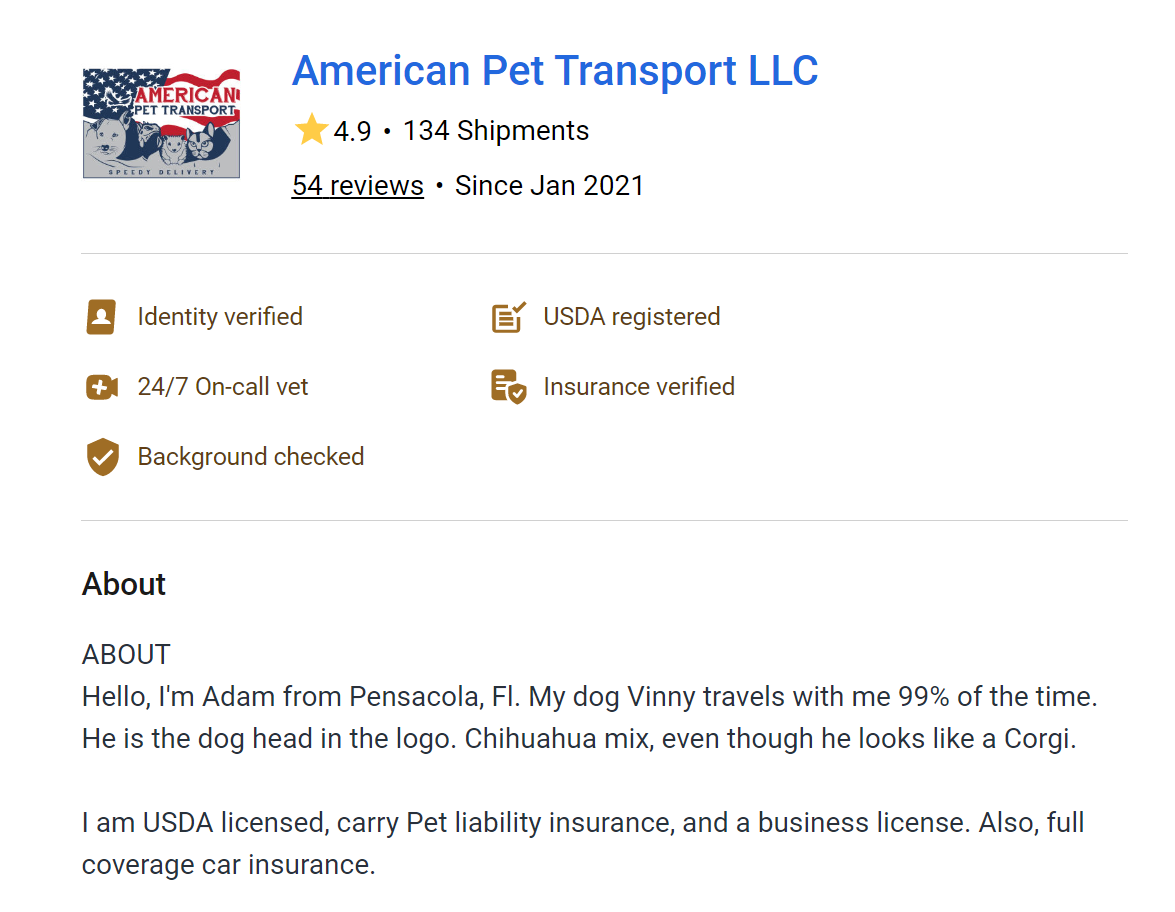Click the paragraph mentioning Pet liability insurance
The width and height of the screenshot is (1175, 912).
(583, 843)
